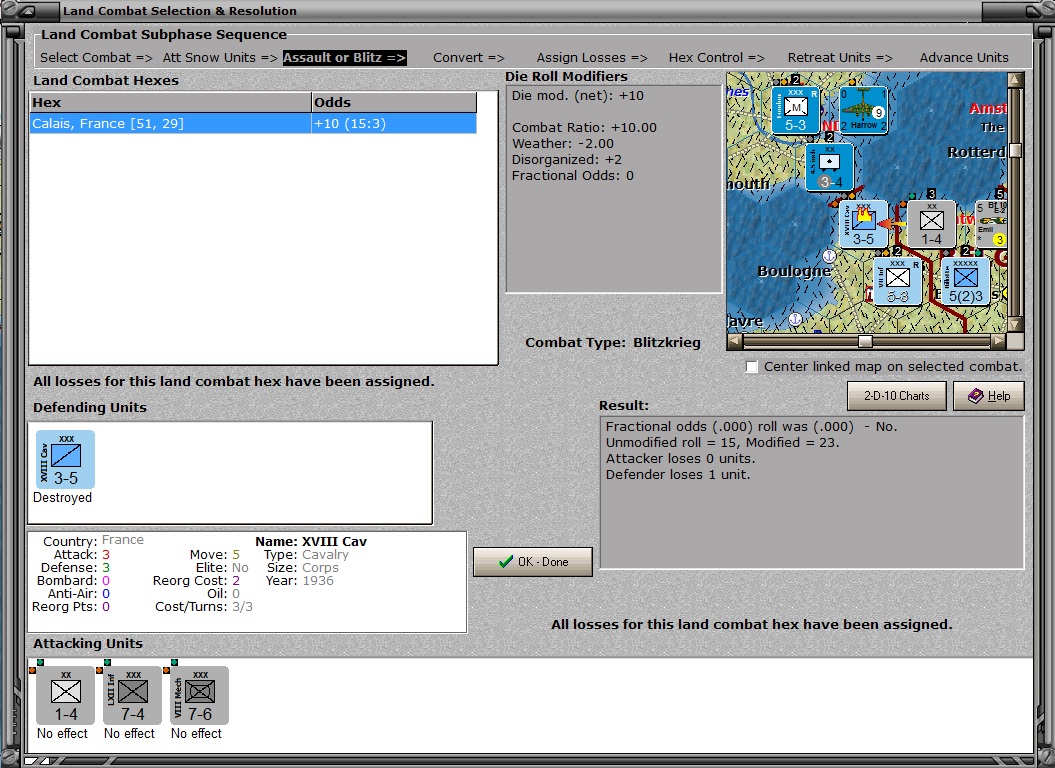
Task: Click the map scroll left arrow
Action: (x=734, y=341)
